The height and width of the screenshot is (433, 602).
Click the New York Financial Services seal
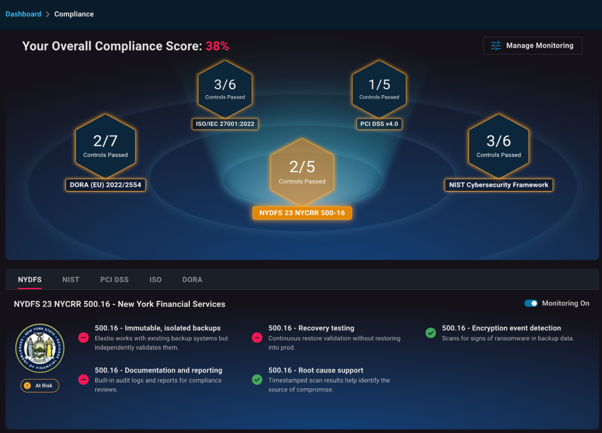(40, 348)
